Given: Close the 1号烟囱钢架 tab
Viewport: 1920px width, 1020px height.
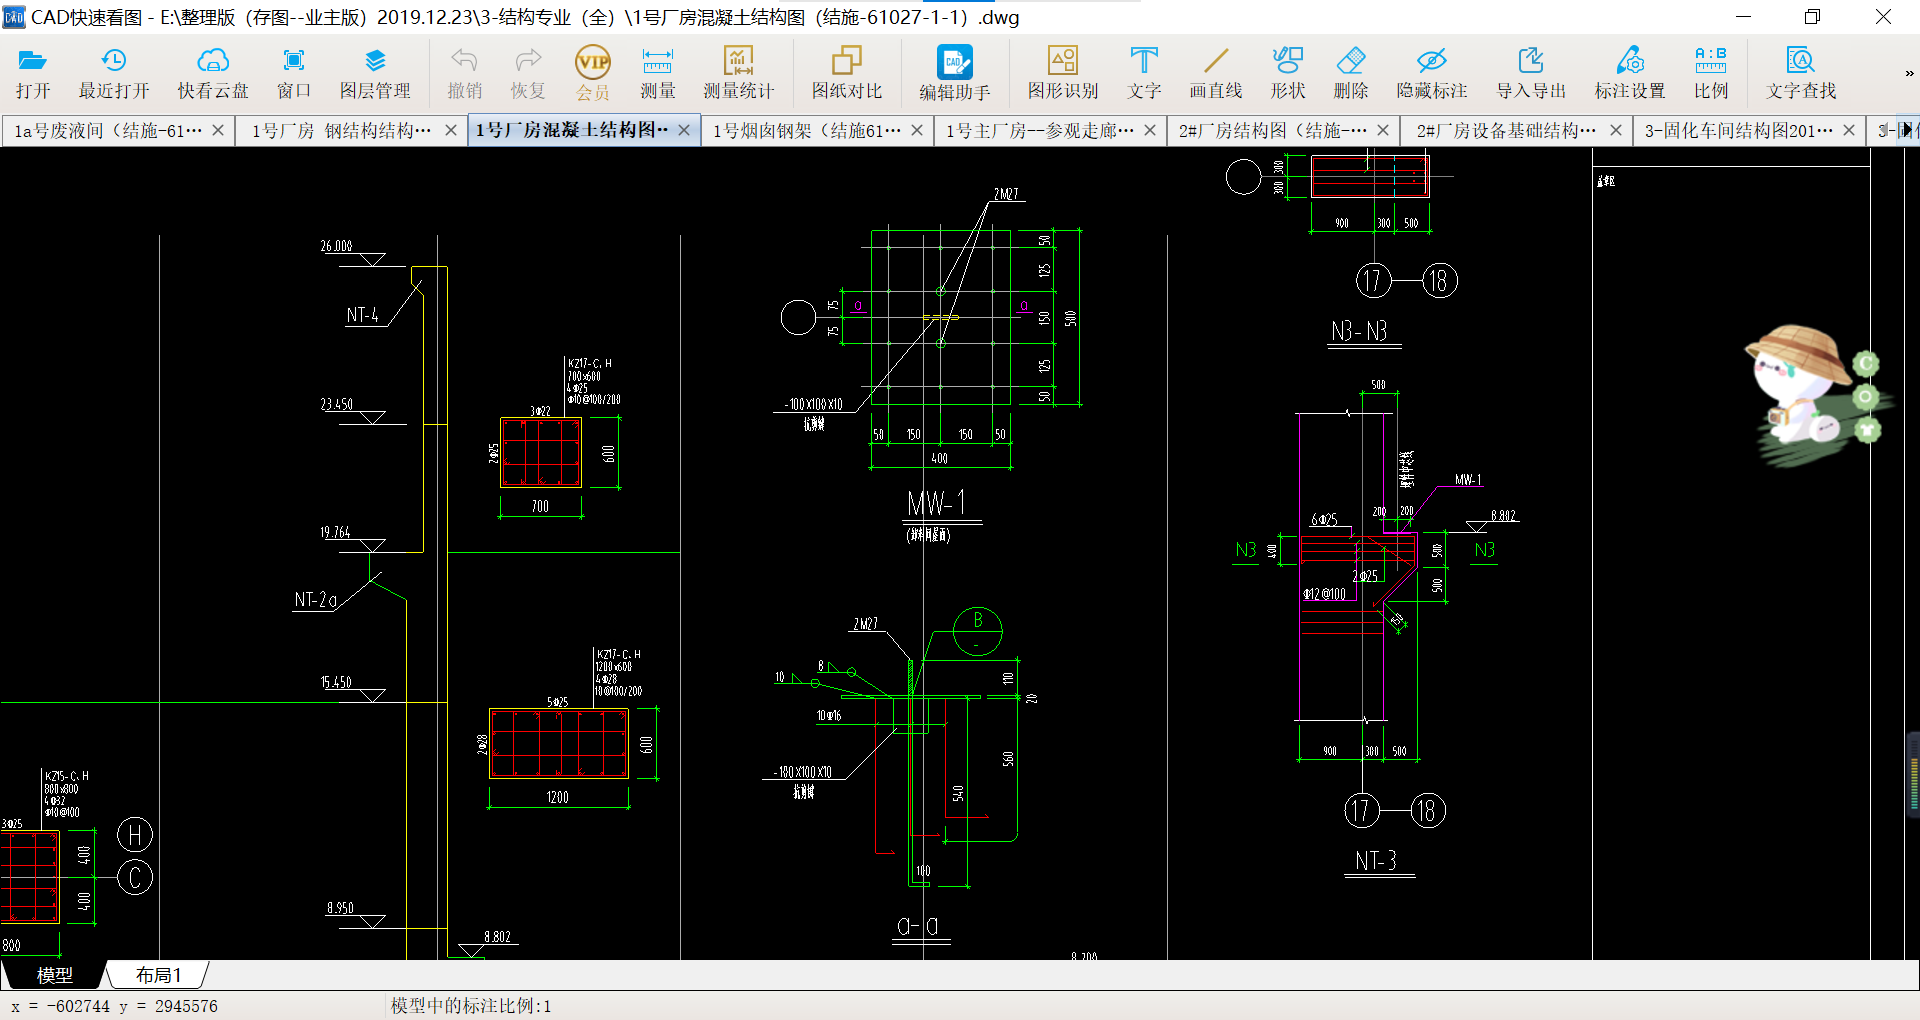Looking at the screenshot, I should pos(917,130).
